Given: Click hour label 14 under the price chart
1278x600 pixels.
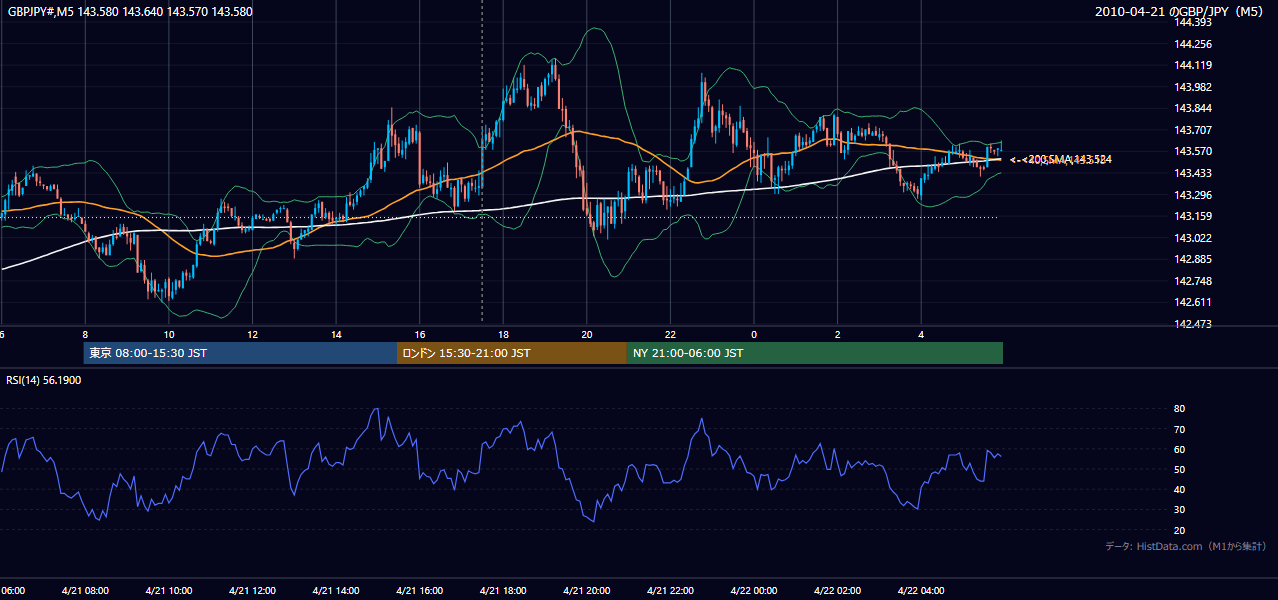Looking at the screenshot, I should [337, 334].
